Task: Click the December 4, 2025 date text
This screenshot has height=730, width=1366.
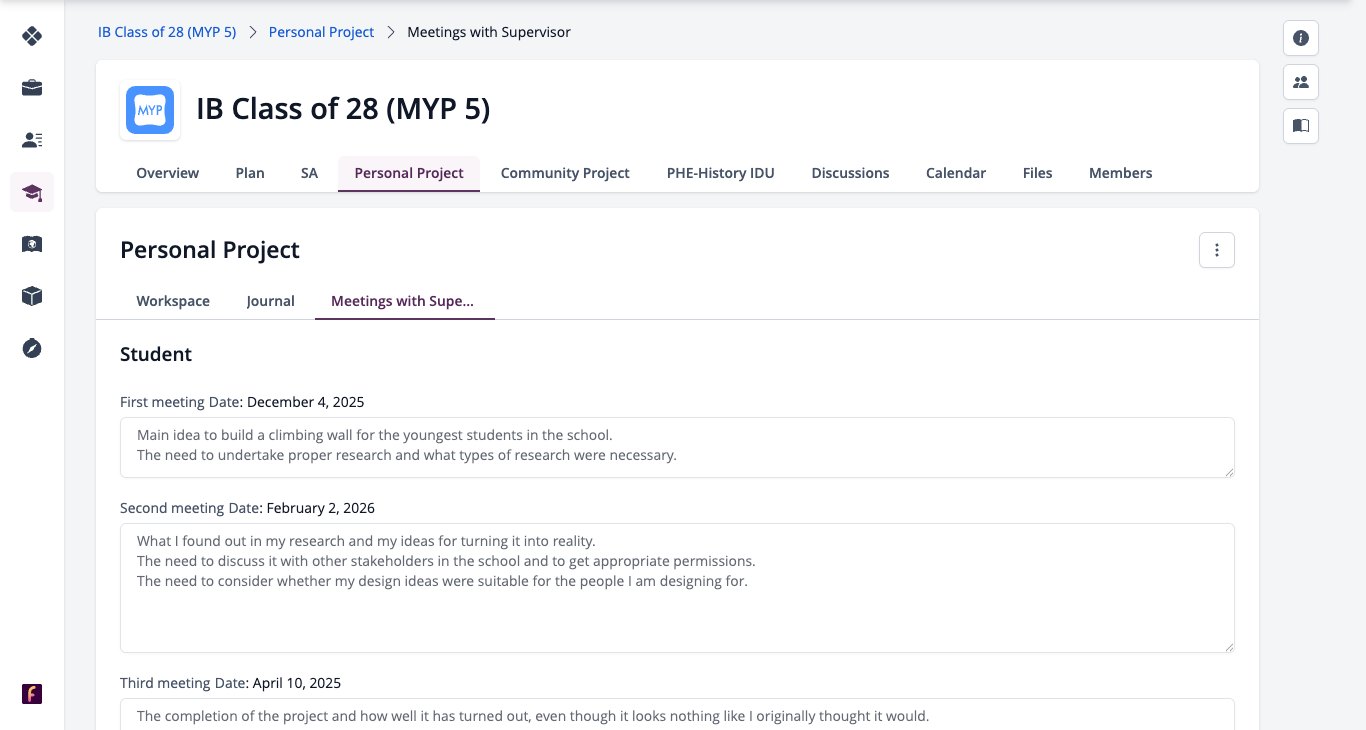Action: point(306,402)
